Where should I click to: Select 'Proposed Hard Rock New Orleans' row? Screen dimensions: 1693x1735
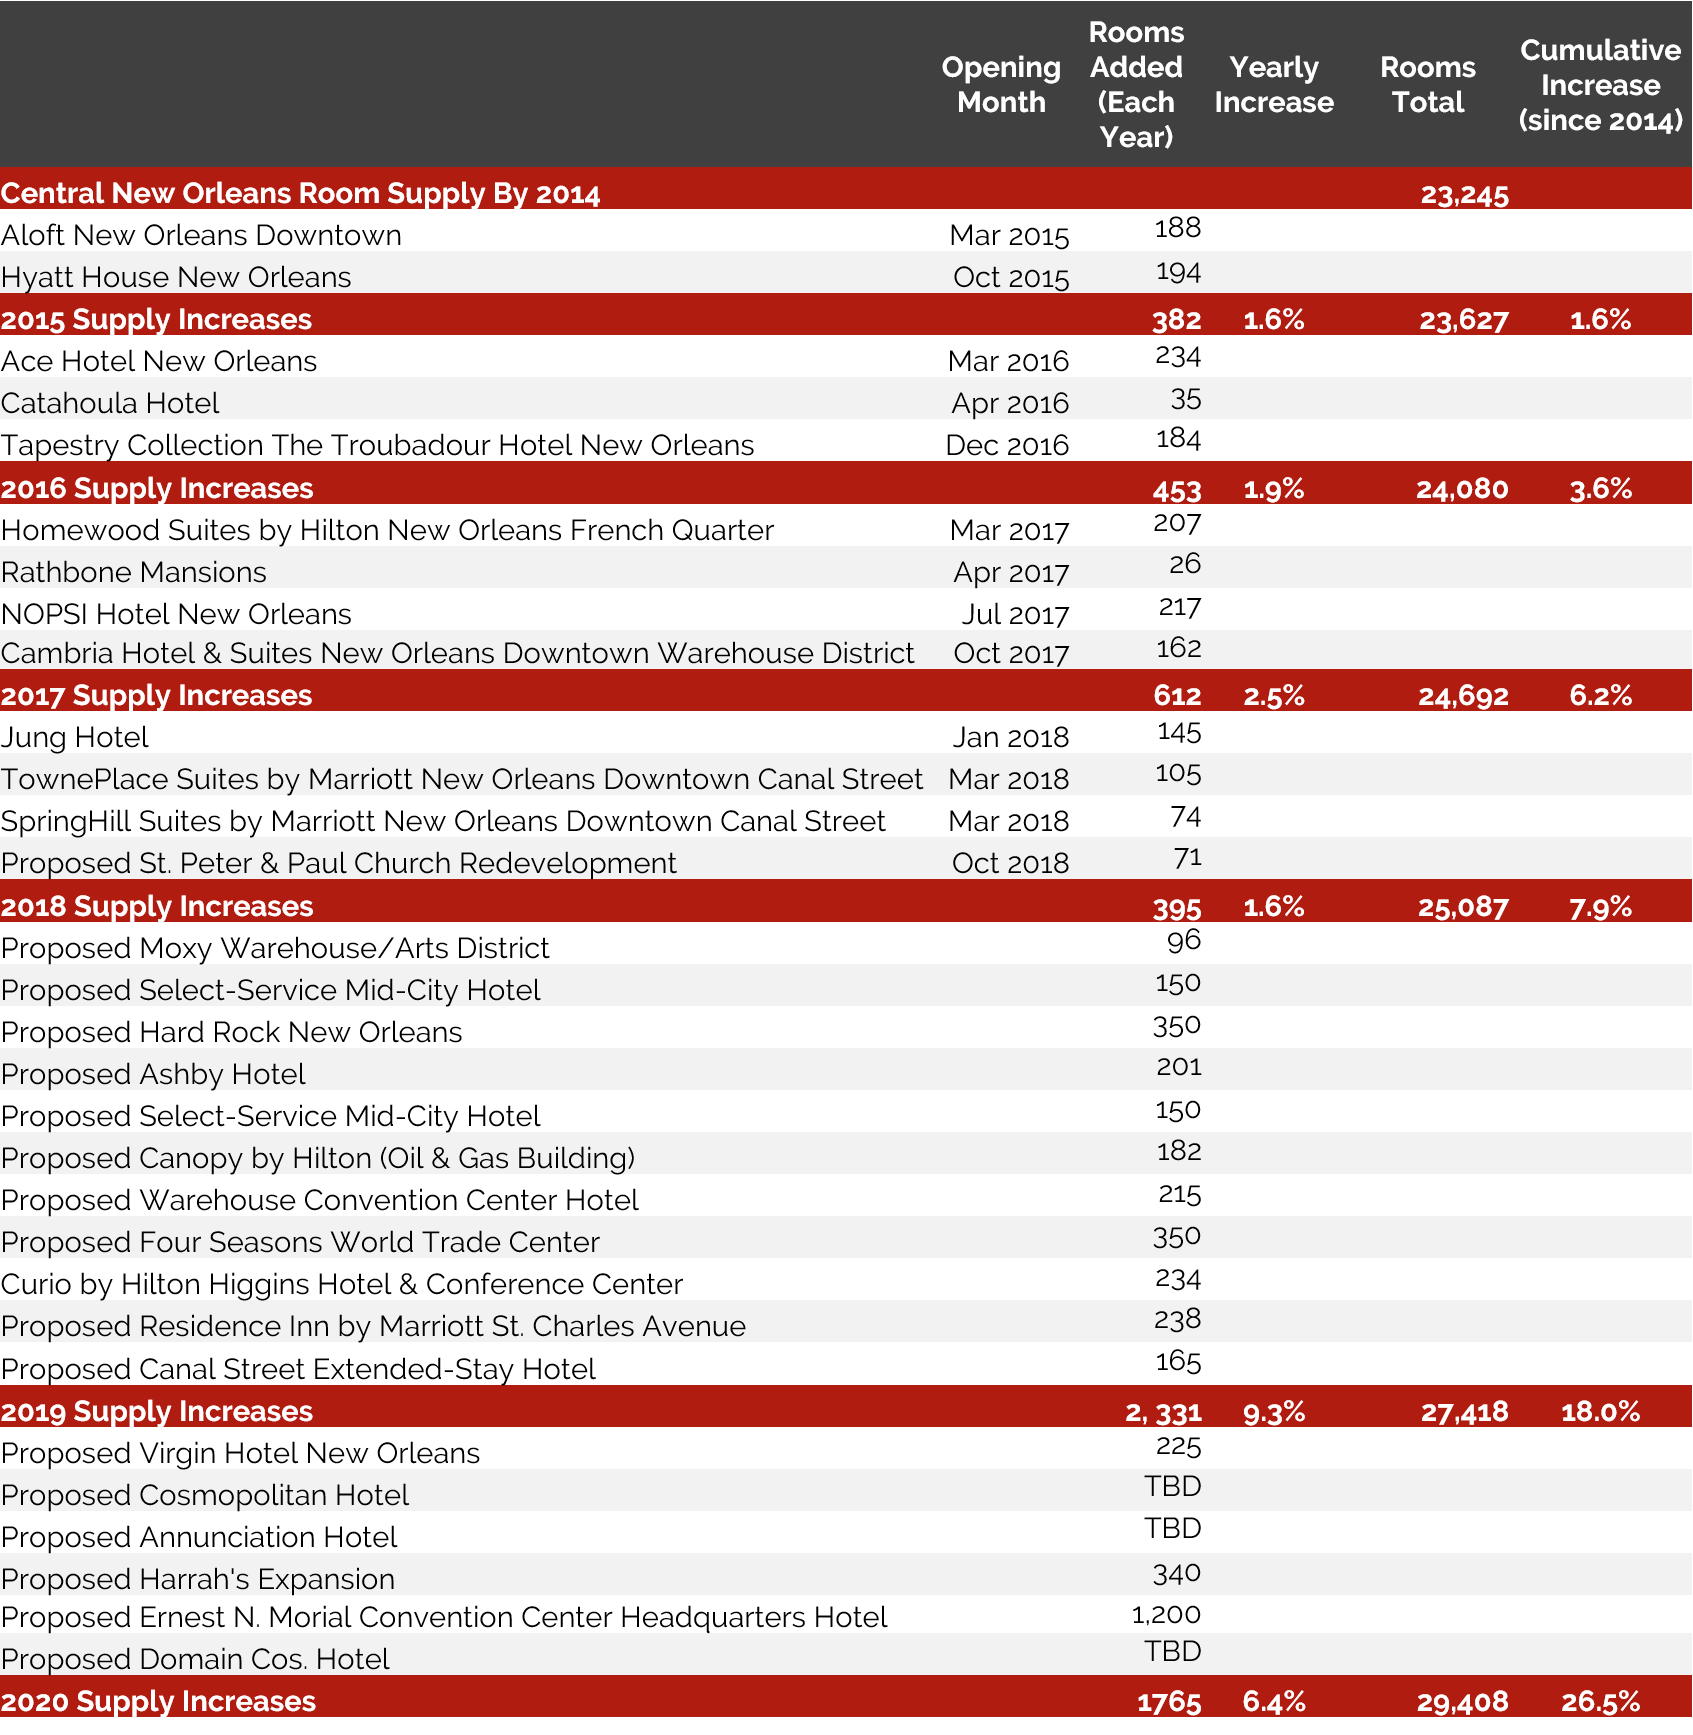231,1032
